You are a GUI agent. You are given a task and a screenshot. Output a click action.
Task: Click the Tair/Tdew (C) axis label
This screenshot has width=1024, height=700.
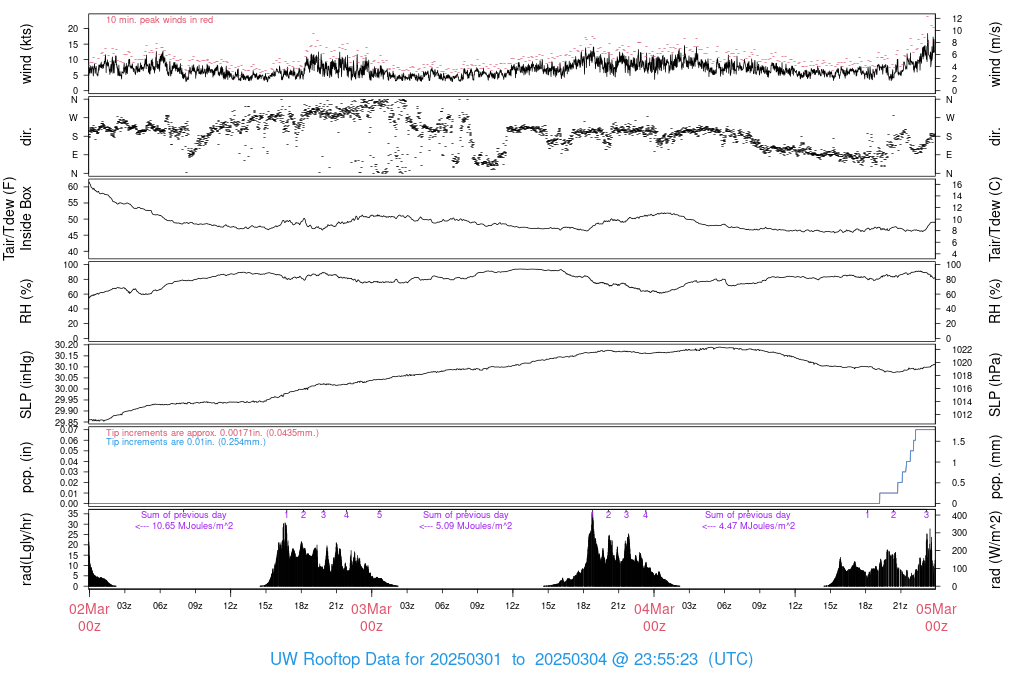[997, 218]
